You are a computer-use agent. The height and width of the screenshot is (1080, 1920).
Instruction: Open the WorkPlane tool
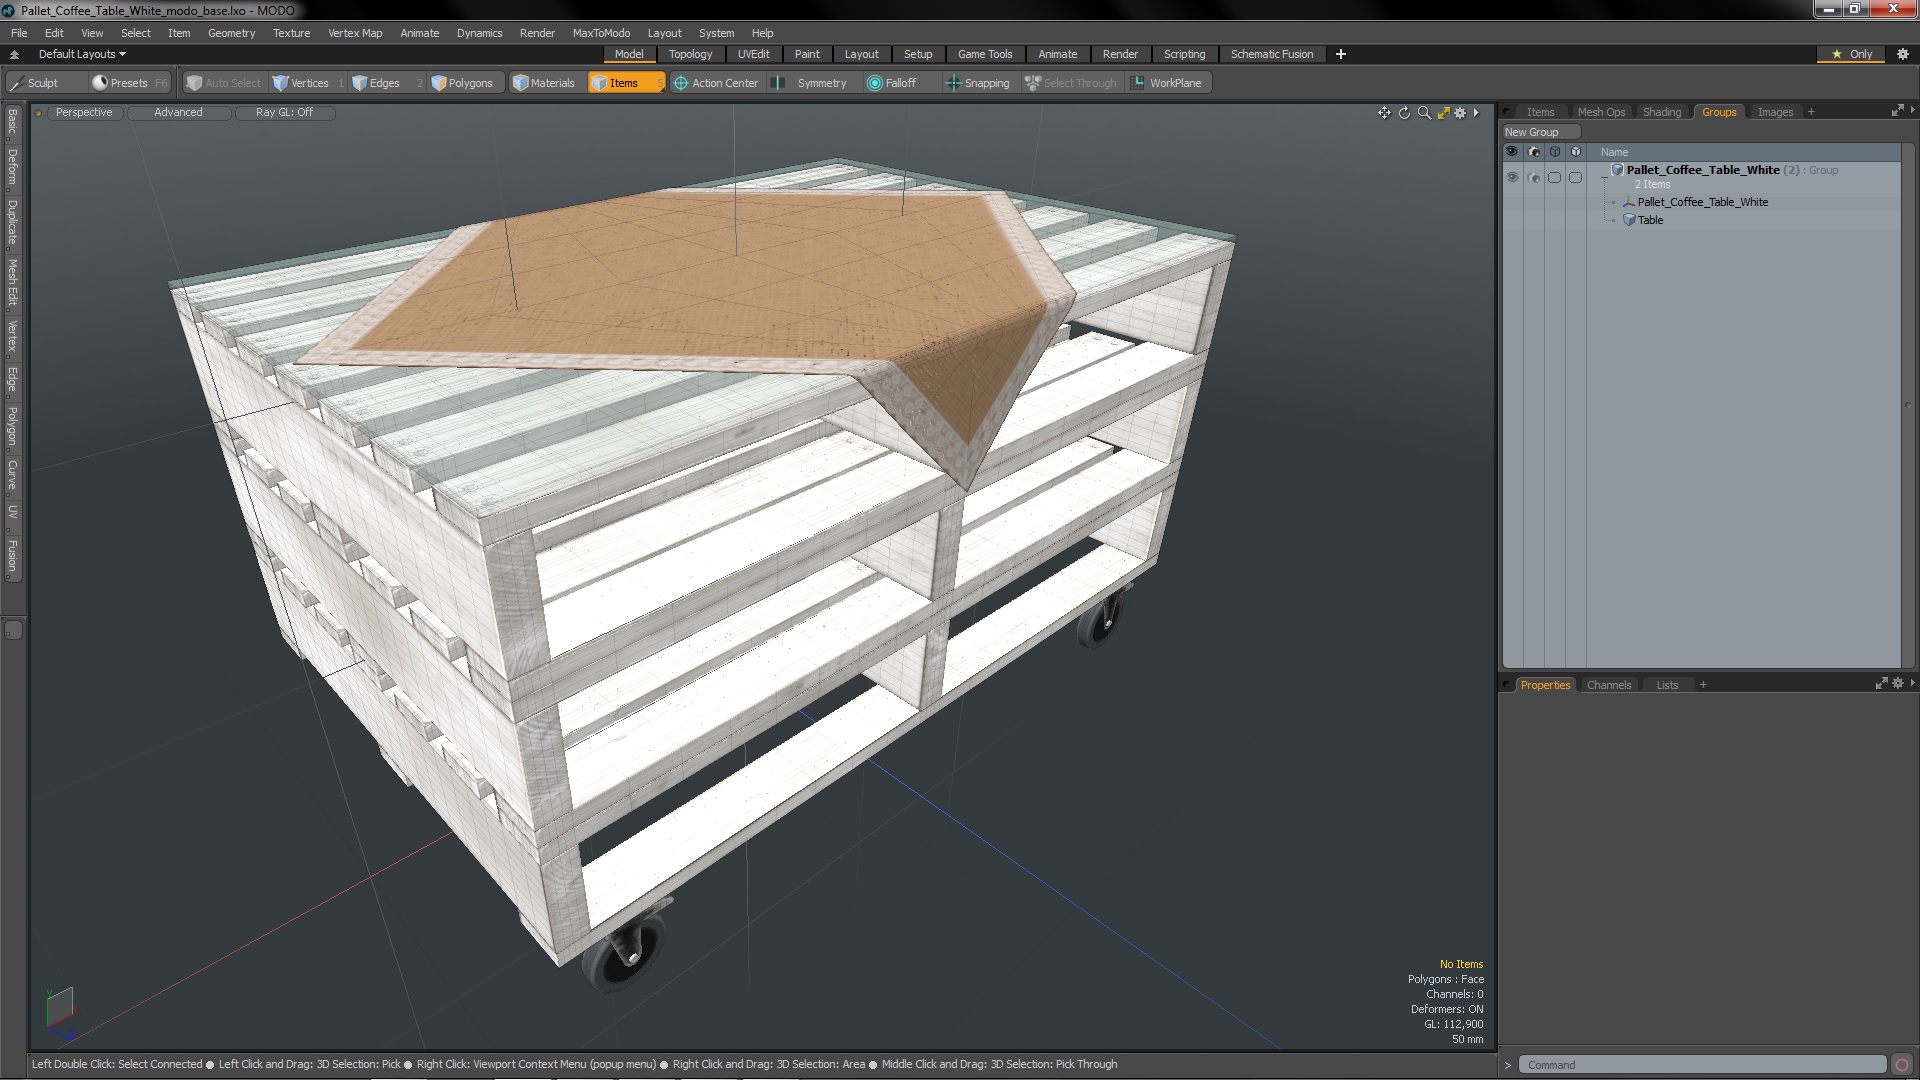[1166, 83]
